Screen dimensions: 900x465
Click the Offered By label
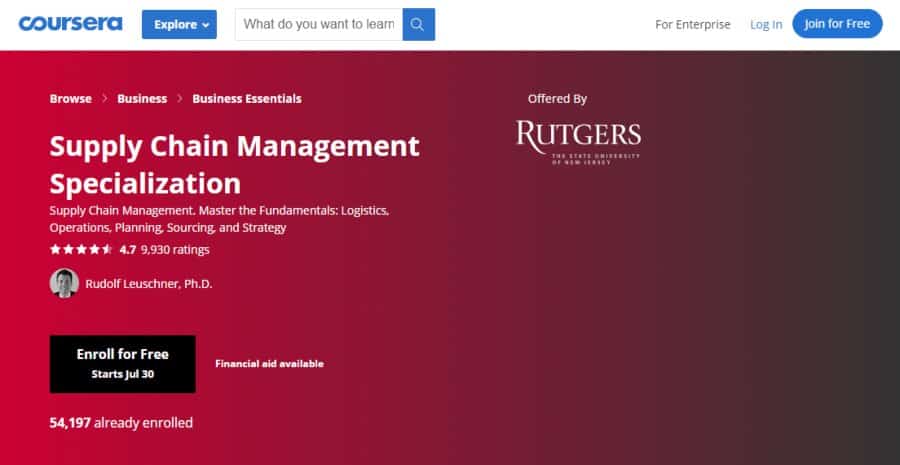(x=557, y=99)
